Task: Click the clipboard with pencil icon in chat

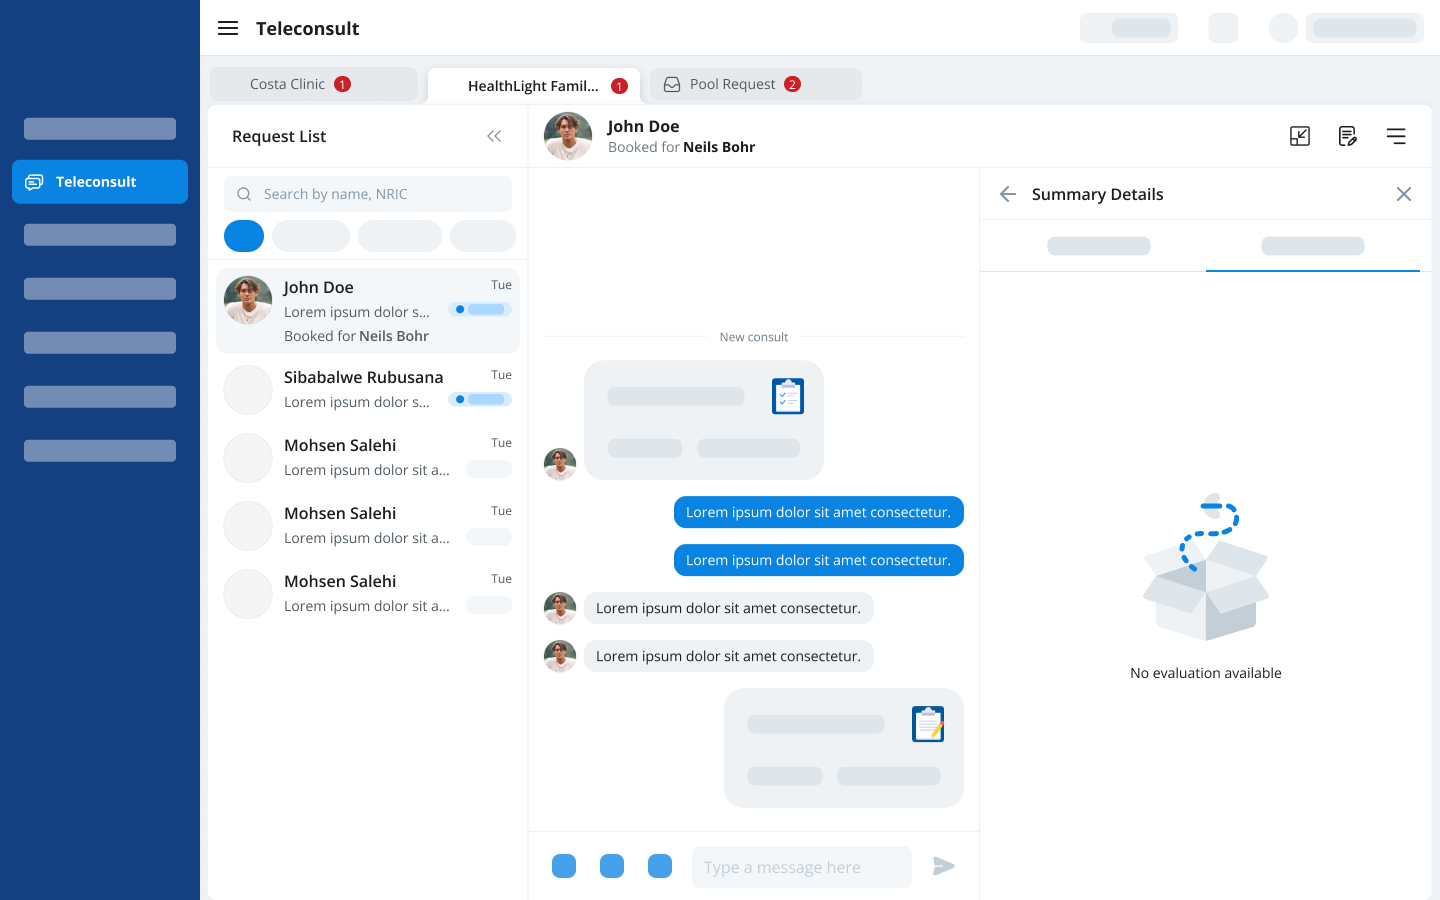Action: pos(928,725)
